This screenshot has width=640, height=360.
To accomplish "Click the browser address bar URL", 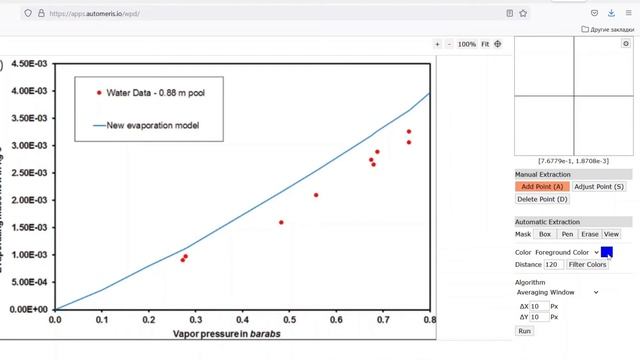I will pyautogui.click(x=95, y=13).
